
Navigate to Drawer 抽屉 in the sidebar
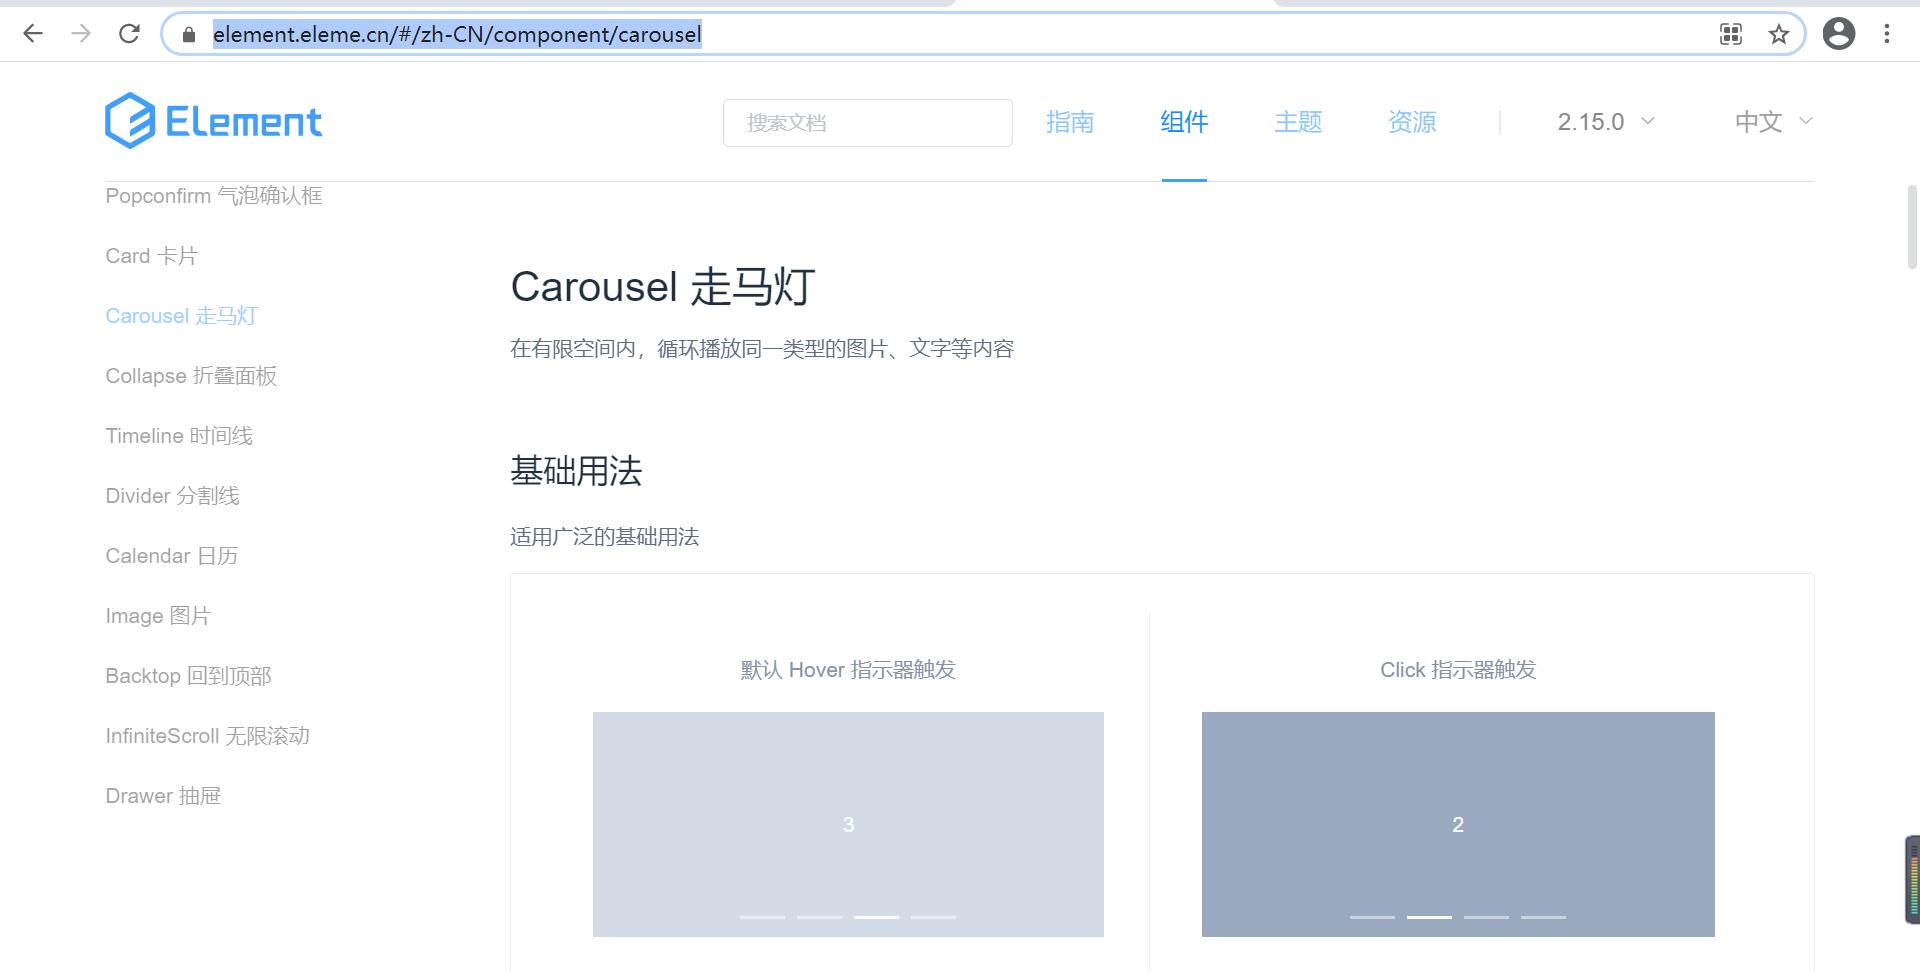coord(163,795)
